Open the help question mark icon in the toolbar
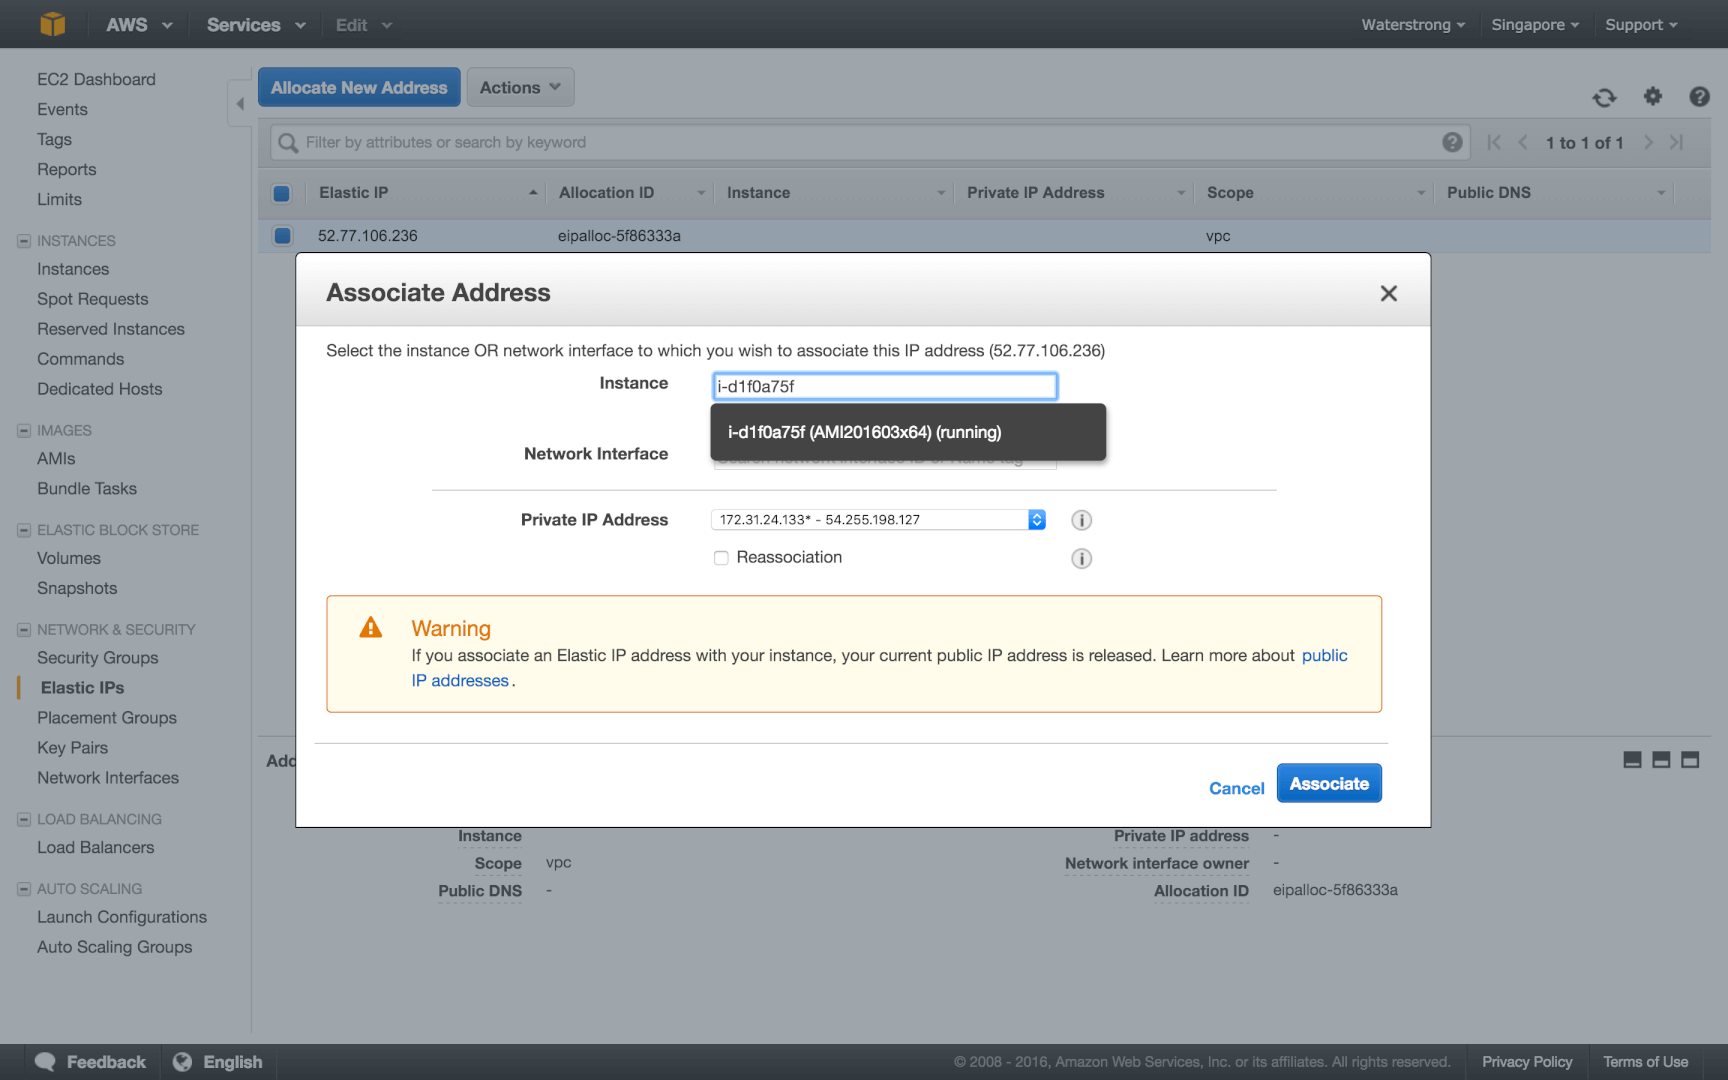The image size is (1728, 1080). point(1699,96)
